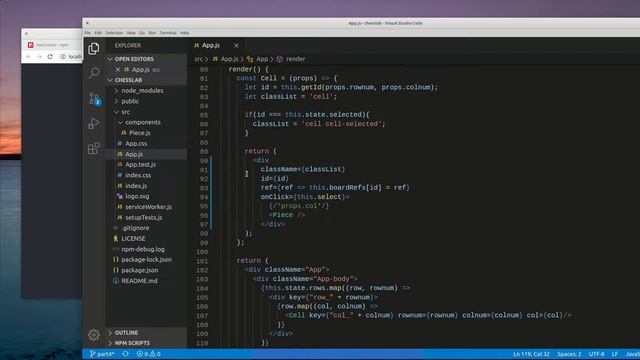The height and width of the screenshot is (360, 640).
Task: Select App.js under src folder
Action: 146,154
